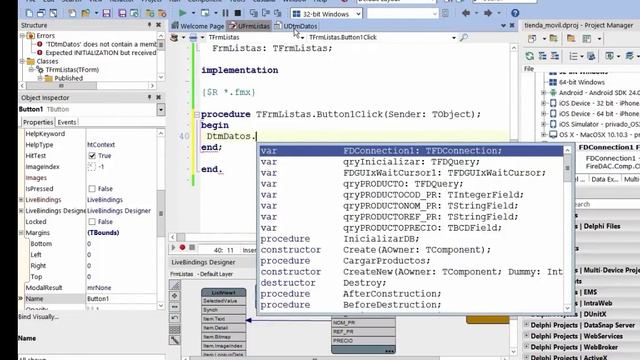Click the Open project folder icon in the toolbar

[86, 13]
